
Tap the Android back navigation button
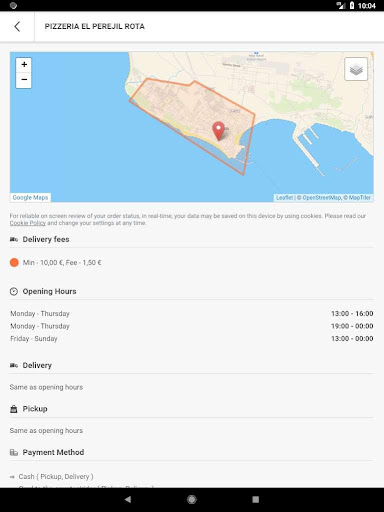pyautogui.click(x=128, y=499)
